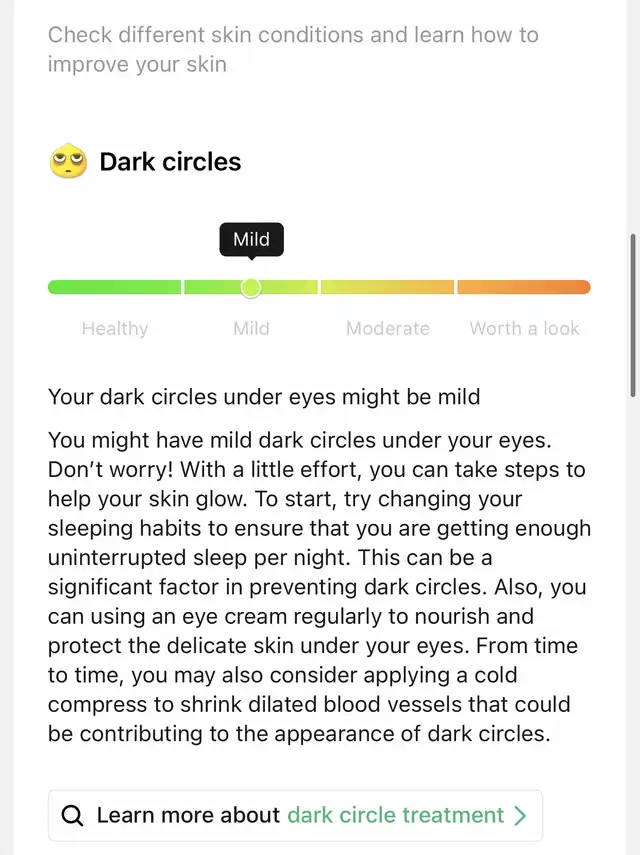Click the chevron after dark circle treatment
The width and height of the screenshot is (640, 855).
[x=520, y=816]
